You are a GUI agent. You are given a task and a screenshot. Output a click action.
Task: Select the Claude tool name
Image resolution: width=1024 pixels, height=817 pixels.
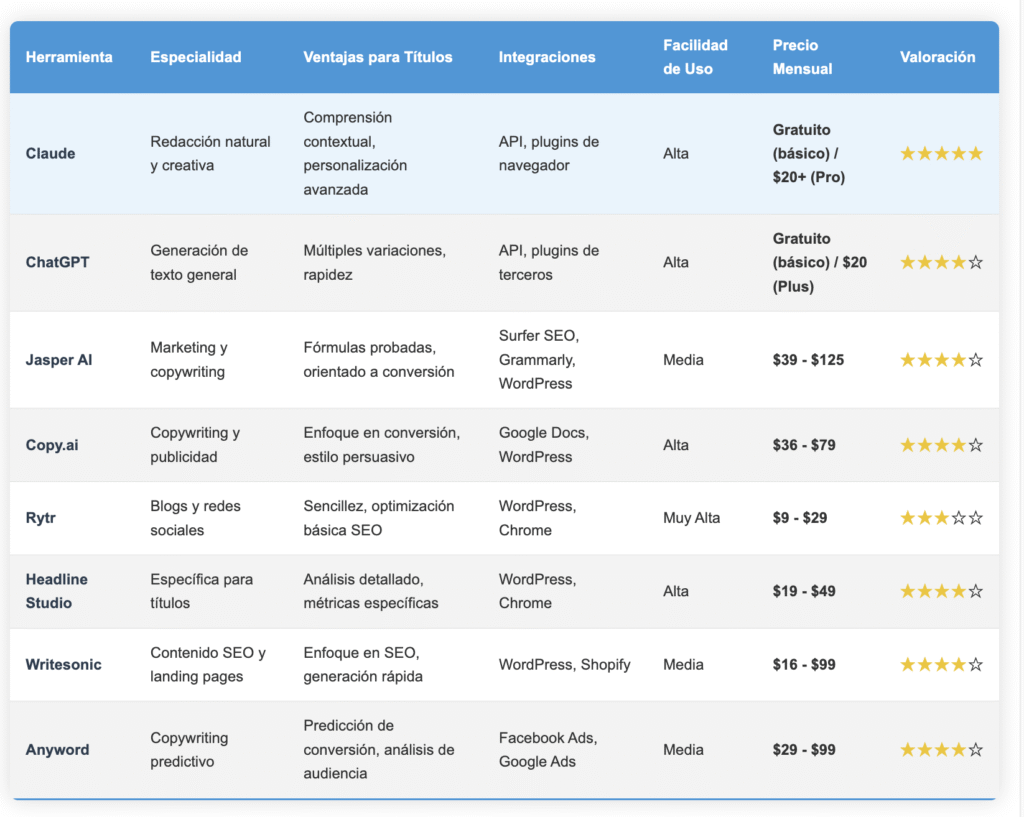point(50,153)
